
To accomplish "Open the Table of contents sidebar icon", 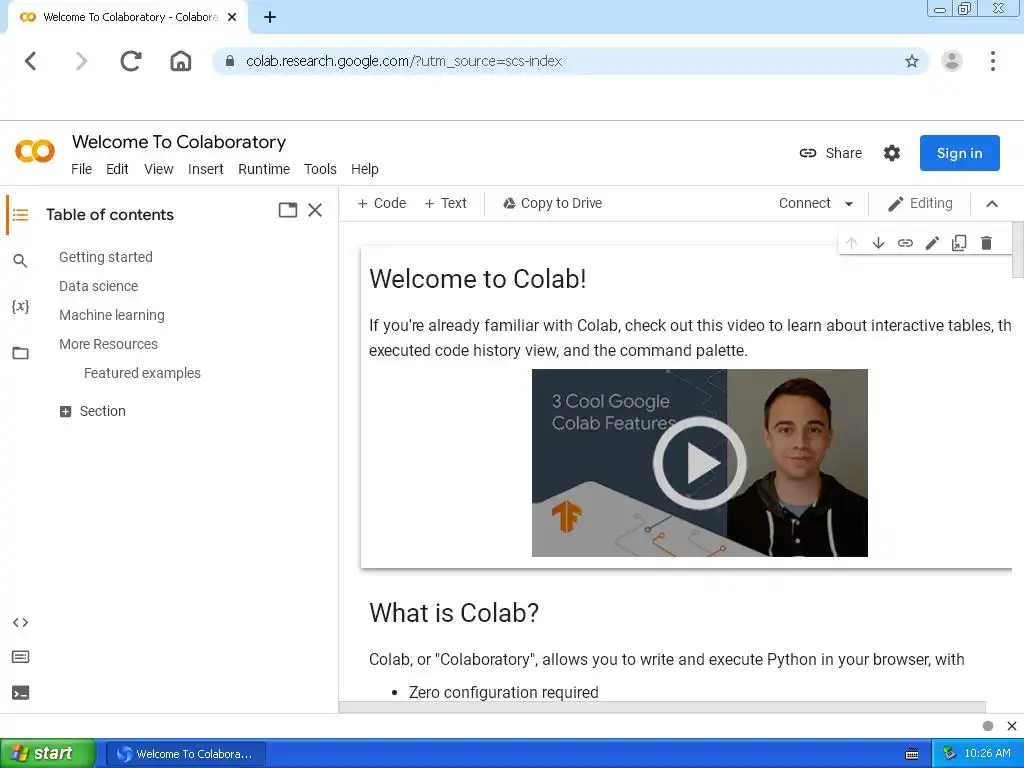I will [20, 214].
